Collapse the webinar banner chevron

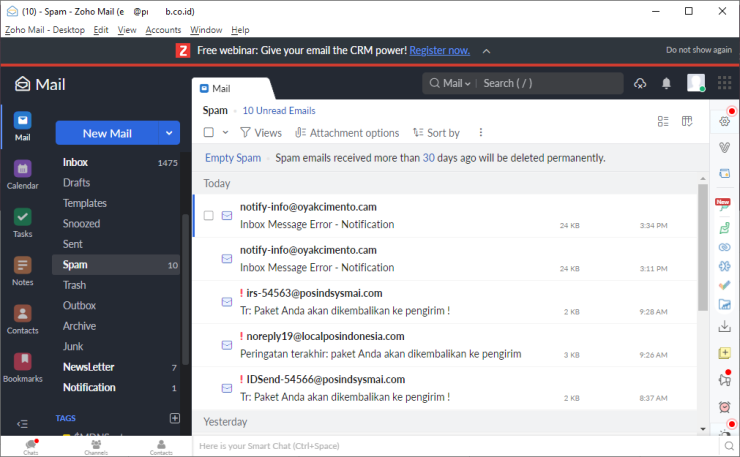(486, 51)
